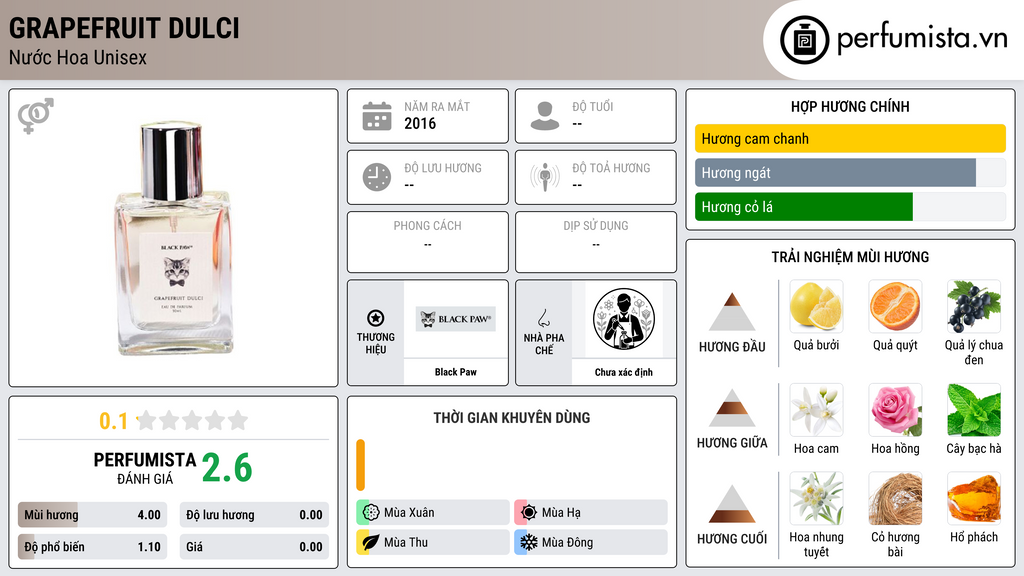Click the Quả lý chua đen note image
The width and height of the screenshot is (1024, 576).
pyautogui.click(x=974, y=306)
